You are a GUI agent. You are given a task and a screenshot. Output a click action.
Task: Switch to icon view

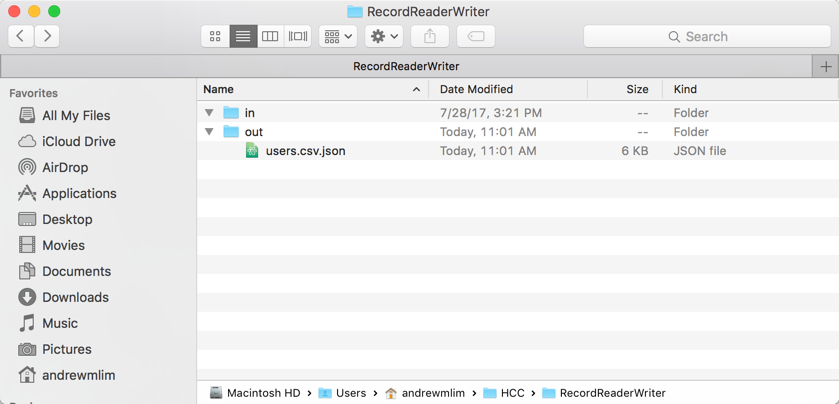pyautogui.click(x=215, y=36)
